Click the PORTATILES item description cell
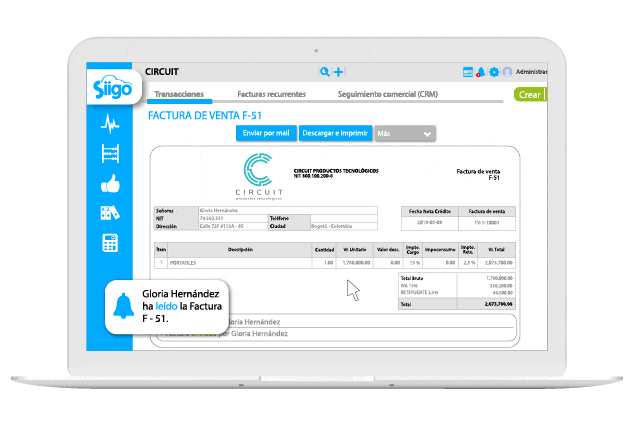The height and width of the screenshot is (432, 634). 239,263
